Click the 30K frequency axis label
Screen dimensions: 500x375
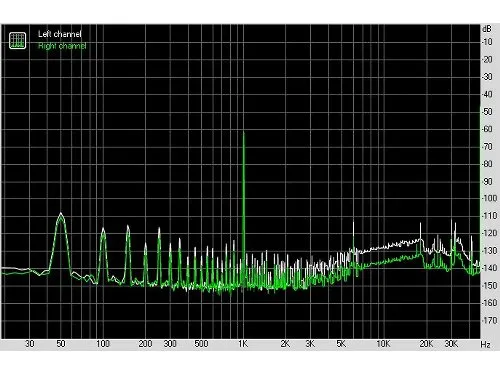(x=451, y=344)
